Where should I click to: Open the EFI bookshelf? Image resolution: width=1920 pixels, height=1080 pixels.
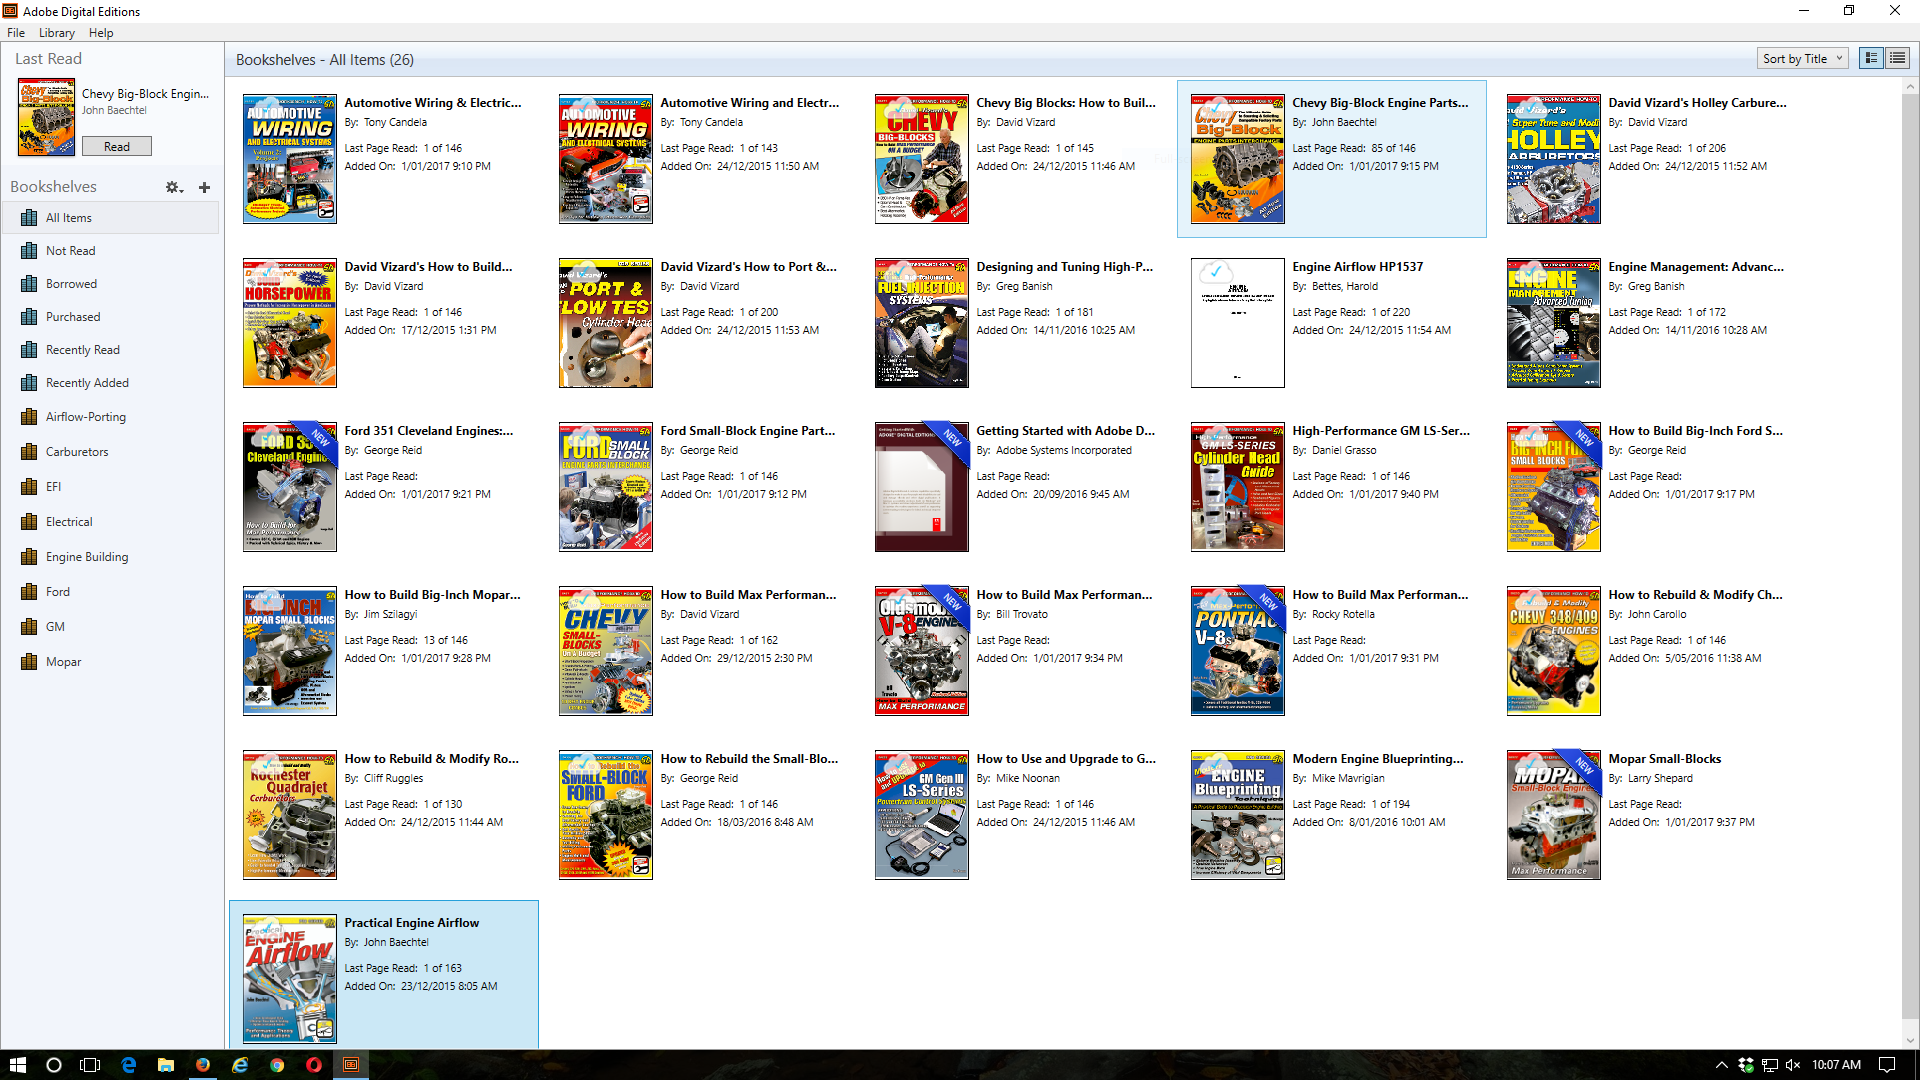(x=110, y=487)
